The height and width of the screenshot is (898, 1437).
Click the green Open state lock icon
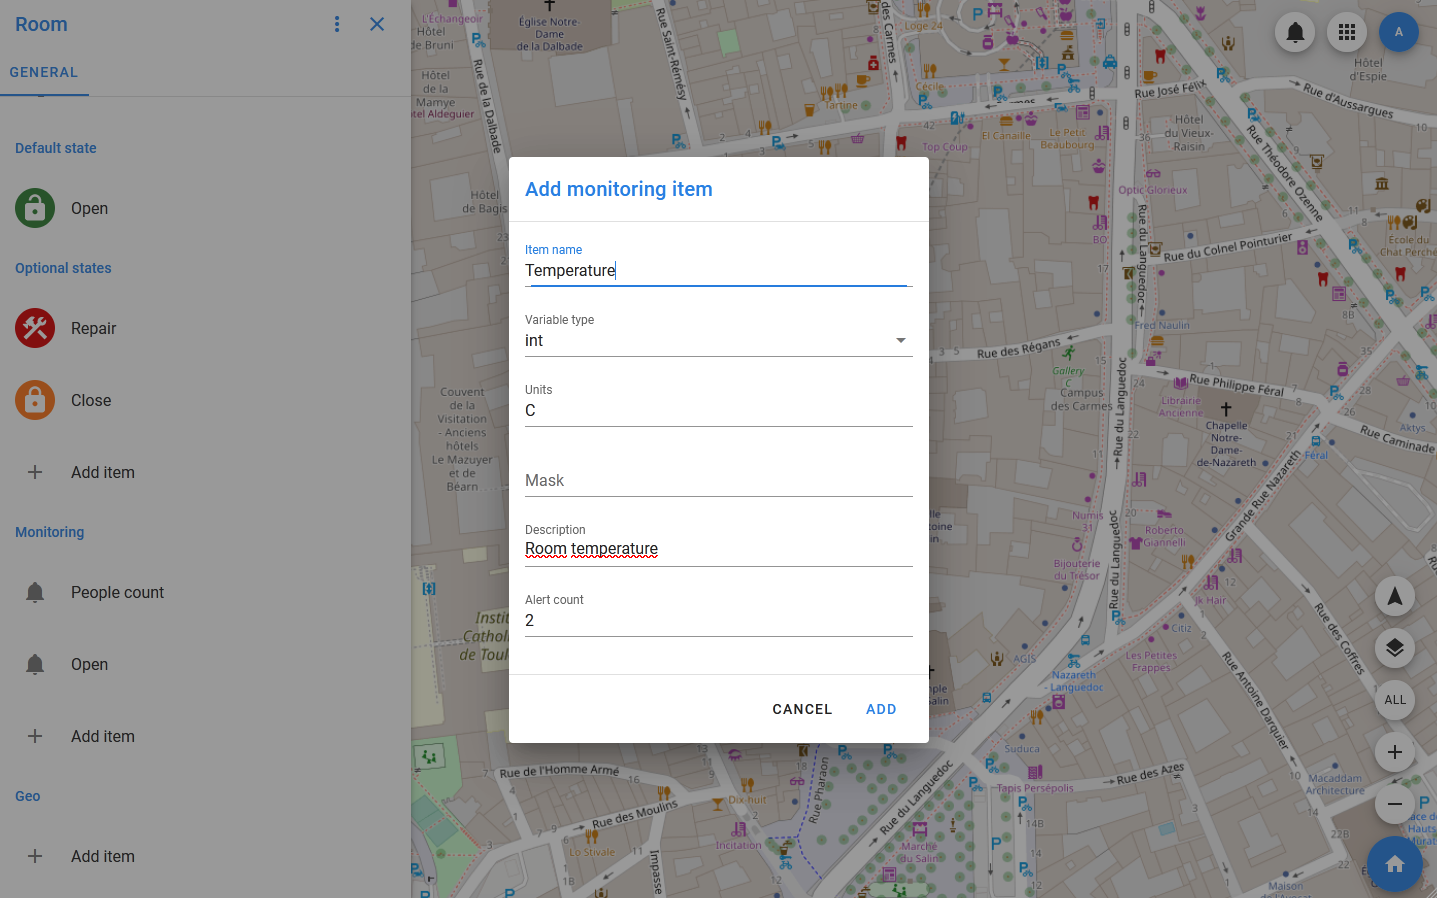[x=35, y=208]
